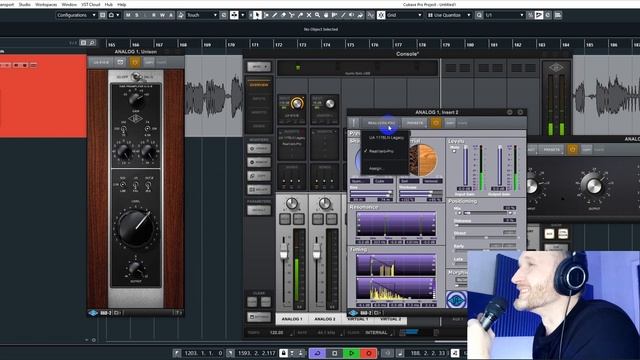The image size is (640, 360).
Task: Open the Workspaces menu
Action: pos(46,4)
